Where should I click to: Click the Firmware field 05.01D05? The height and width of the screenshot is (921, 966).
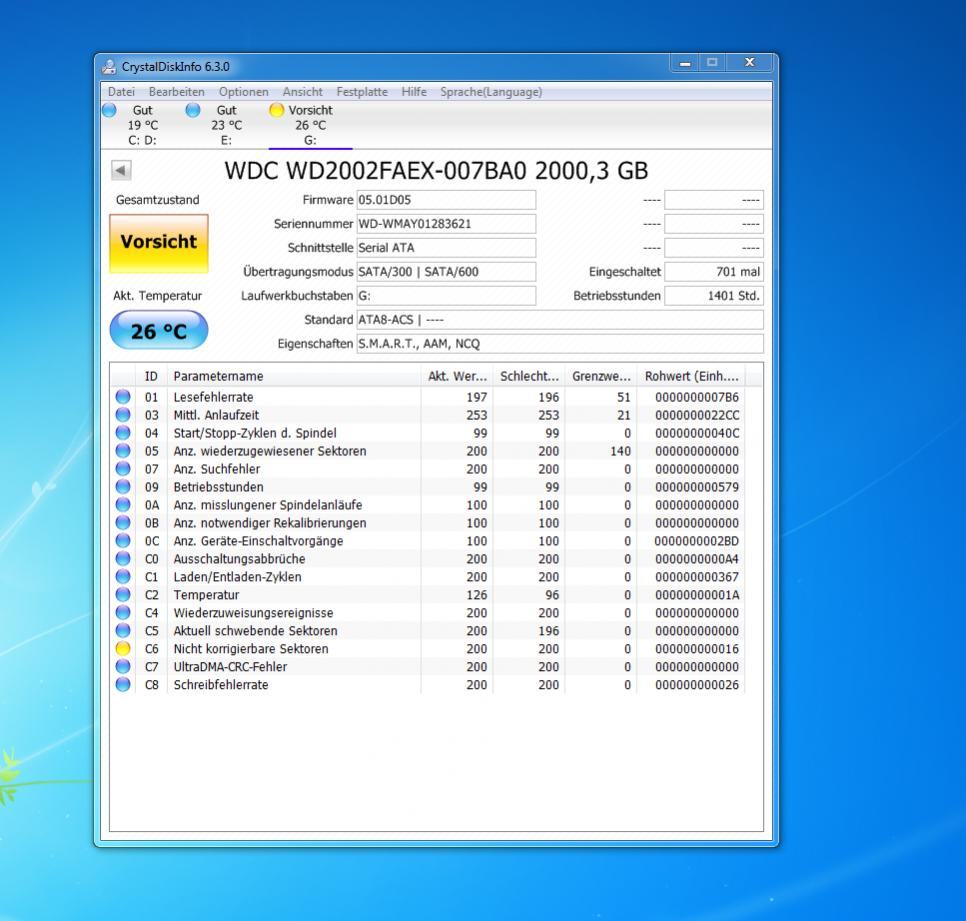point(446,200)
